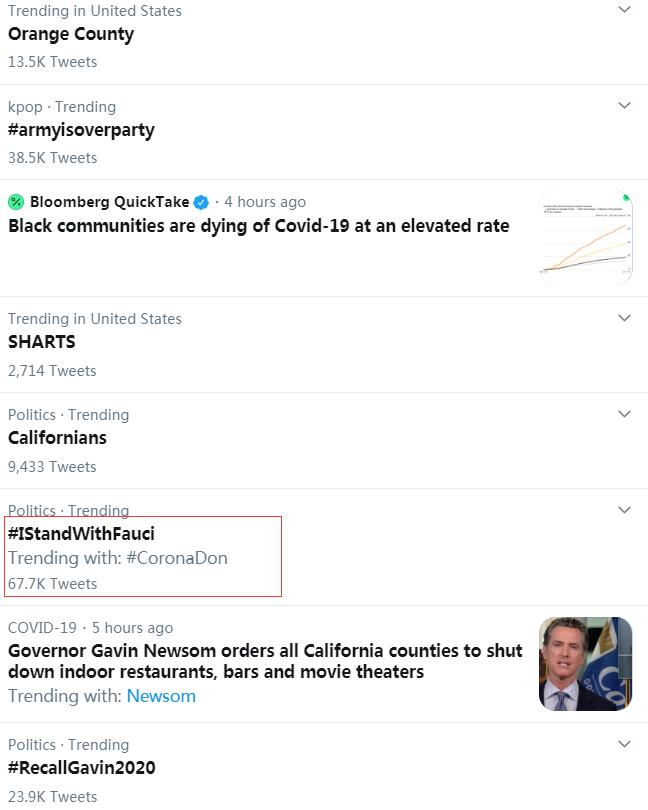Expand chevron beside #IStandWithFauci trend
The width and height of the screenshot is (648, 810).
tap(624, 510)
